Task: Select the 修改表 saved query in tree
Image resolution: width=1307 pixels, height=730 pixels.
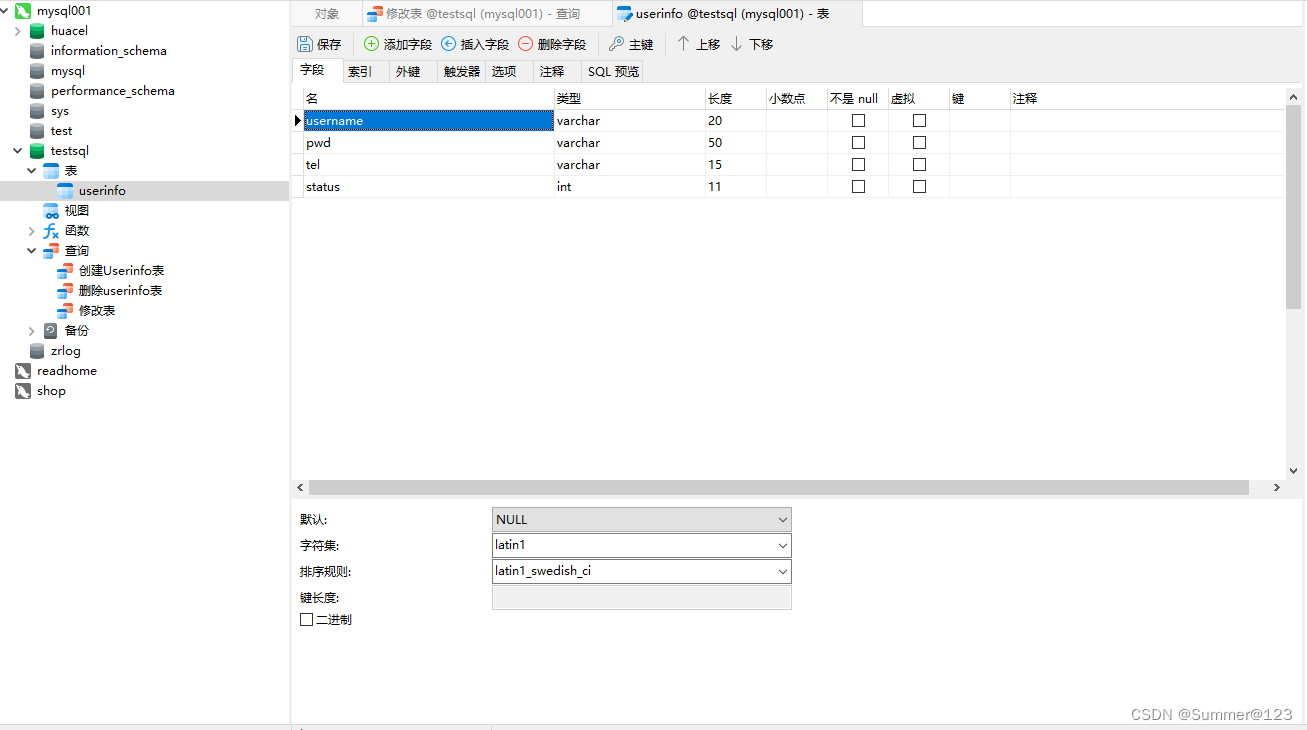Action: [97, 310]
